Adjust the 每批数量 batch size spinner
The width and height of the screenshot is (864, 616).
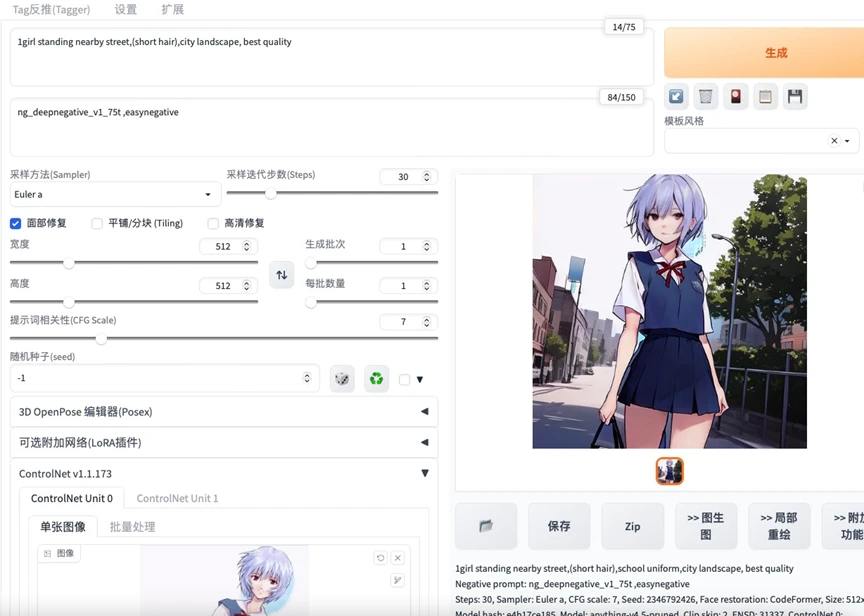[x=426, y=285]
